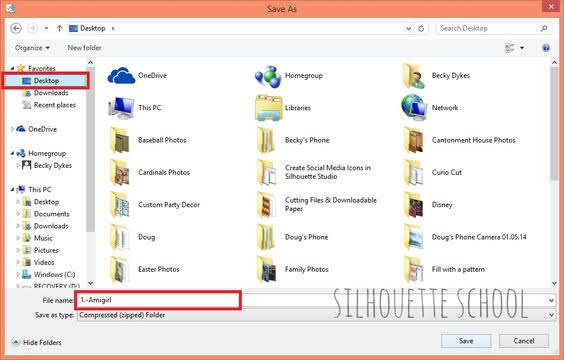Image resolution: width=564 pixels, height=360 pixels.
Task: Open the recent locations dropdown arrow
Action: coord(46,28)
